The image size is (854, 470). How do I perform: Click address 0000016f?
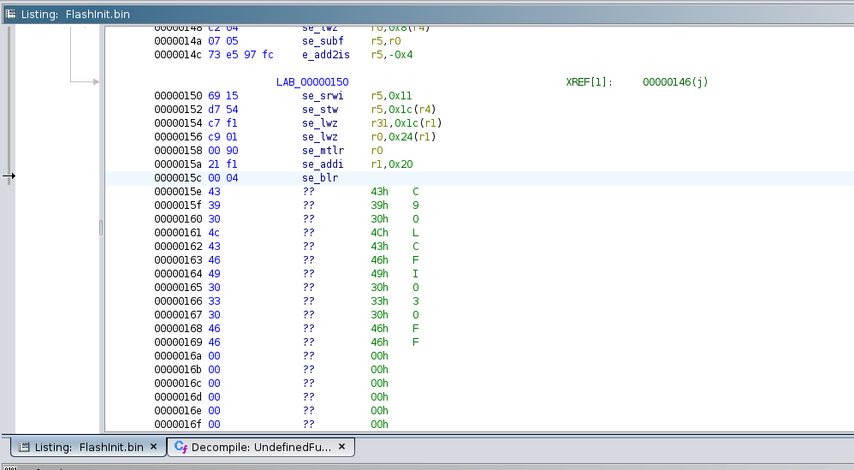(x=178, y=424)
